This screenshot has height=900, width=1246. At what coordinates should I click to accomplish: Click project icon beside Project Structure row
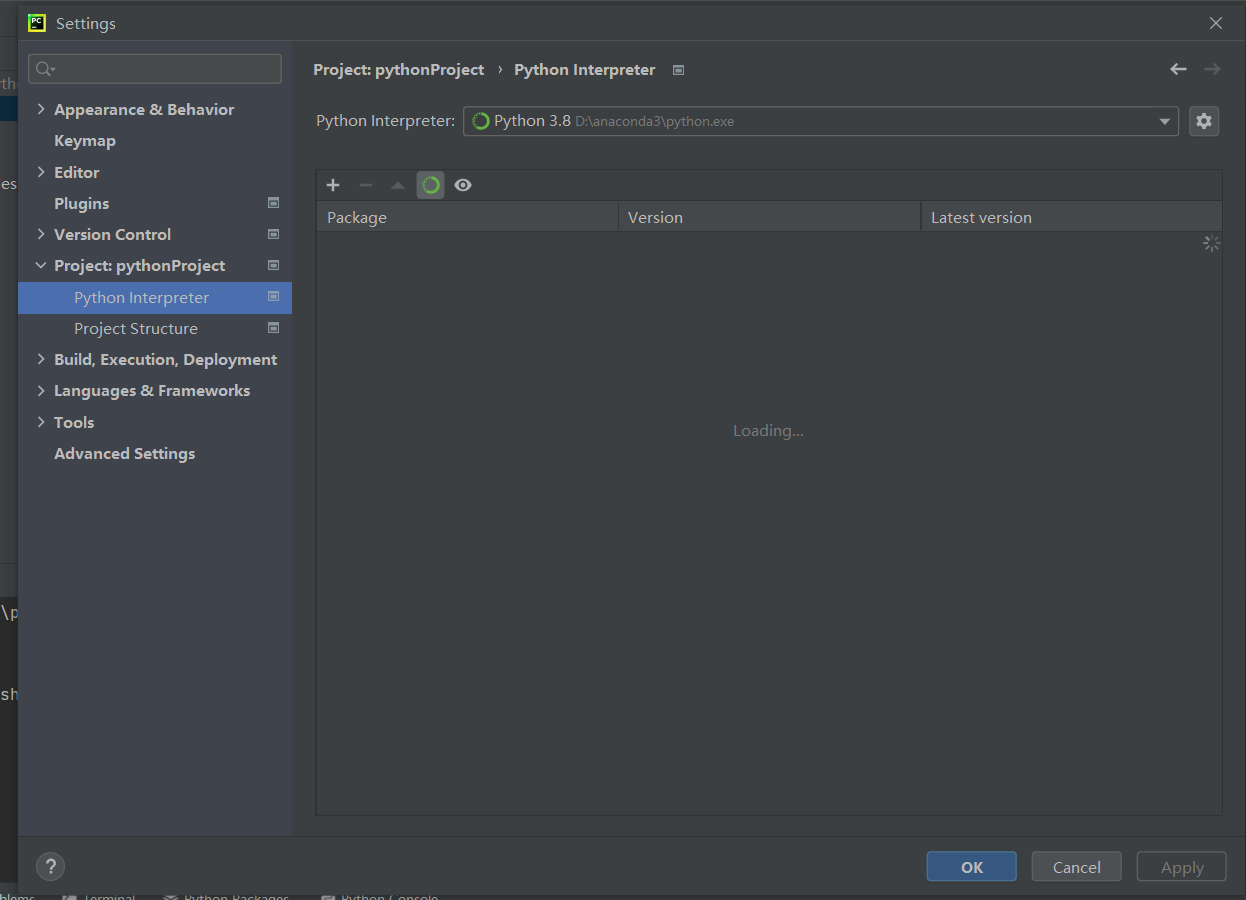[x=273, y=328]
